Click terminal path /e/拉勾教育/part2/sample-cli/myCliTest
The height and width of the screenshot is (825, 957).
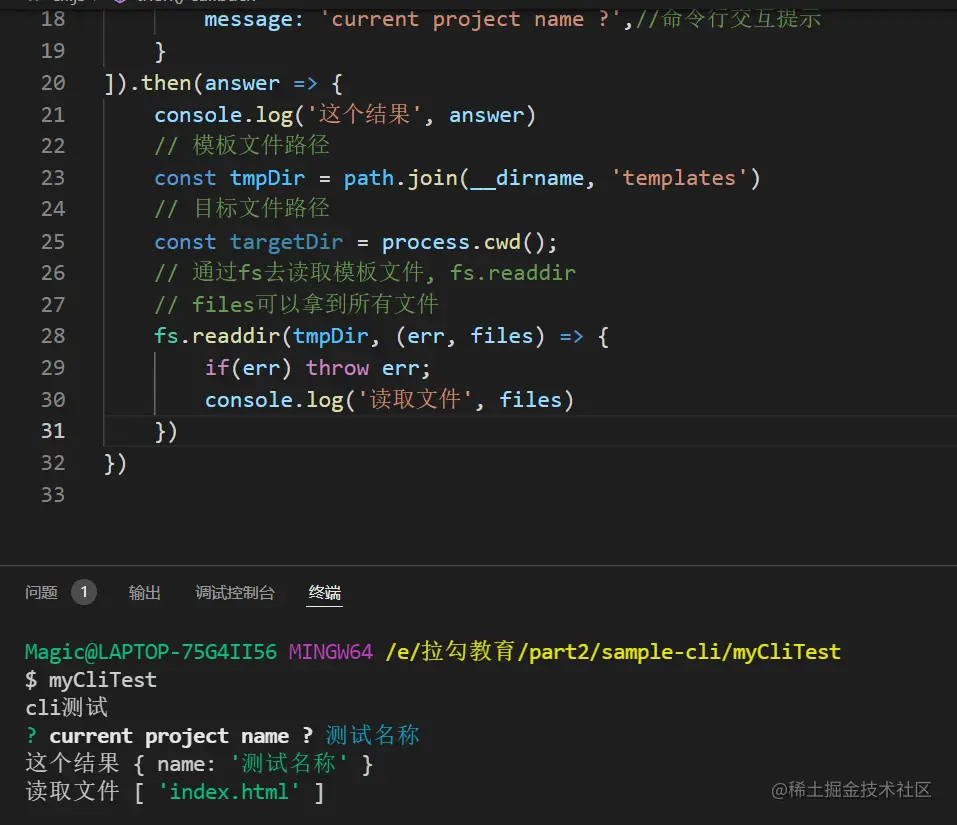click(613, 652)
